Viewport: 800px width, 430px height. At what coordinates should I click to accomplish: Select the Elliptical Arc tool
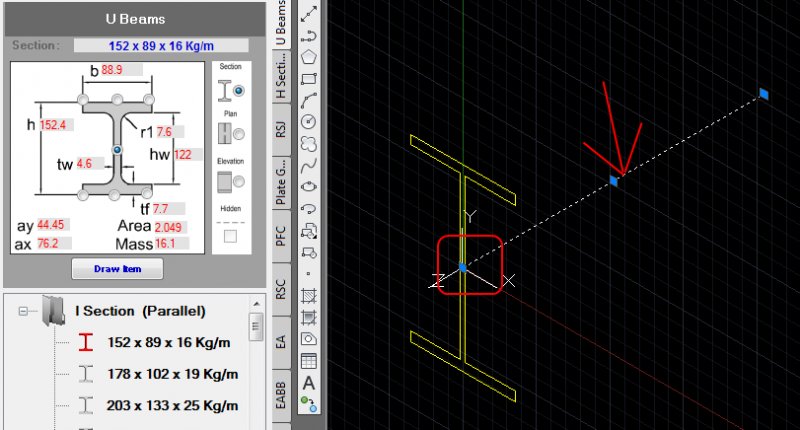click(309, 208)
